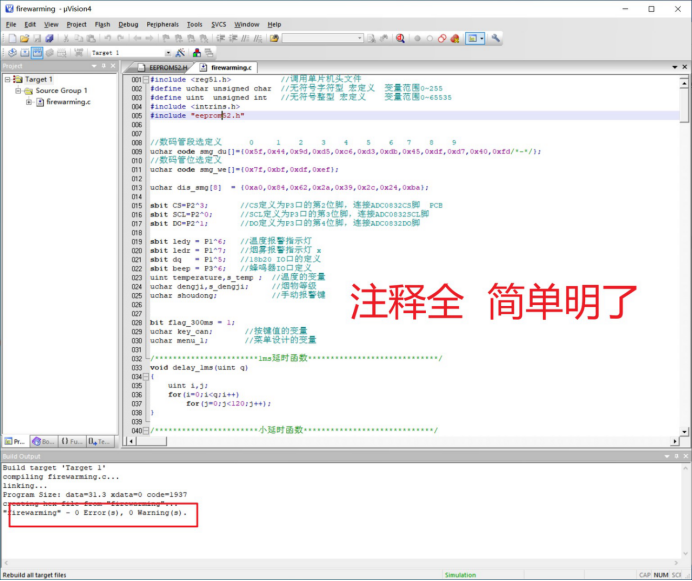Select Source Group 1 folder
The height and width of the screenshot is (581, 692).
point(61,91)
